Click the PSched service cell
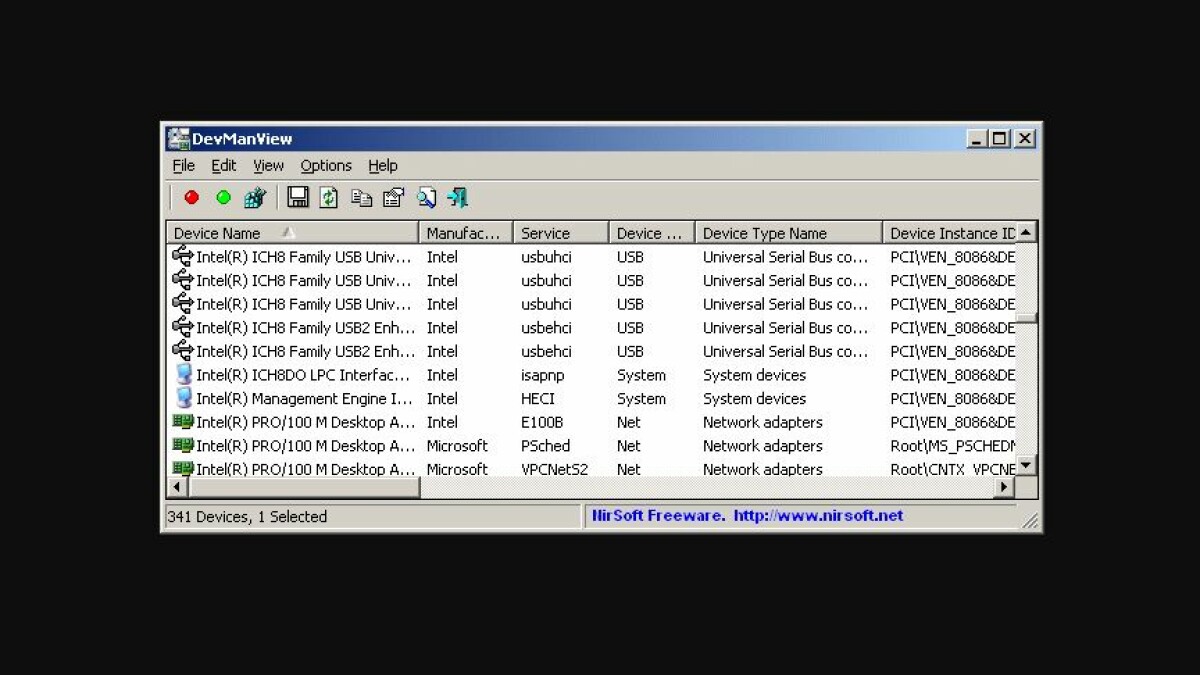The image size is (1200, 675). coord(546,446)
